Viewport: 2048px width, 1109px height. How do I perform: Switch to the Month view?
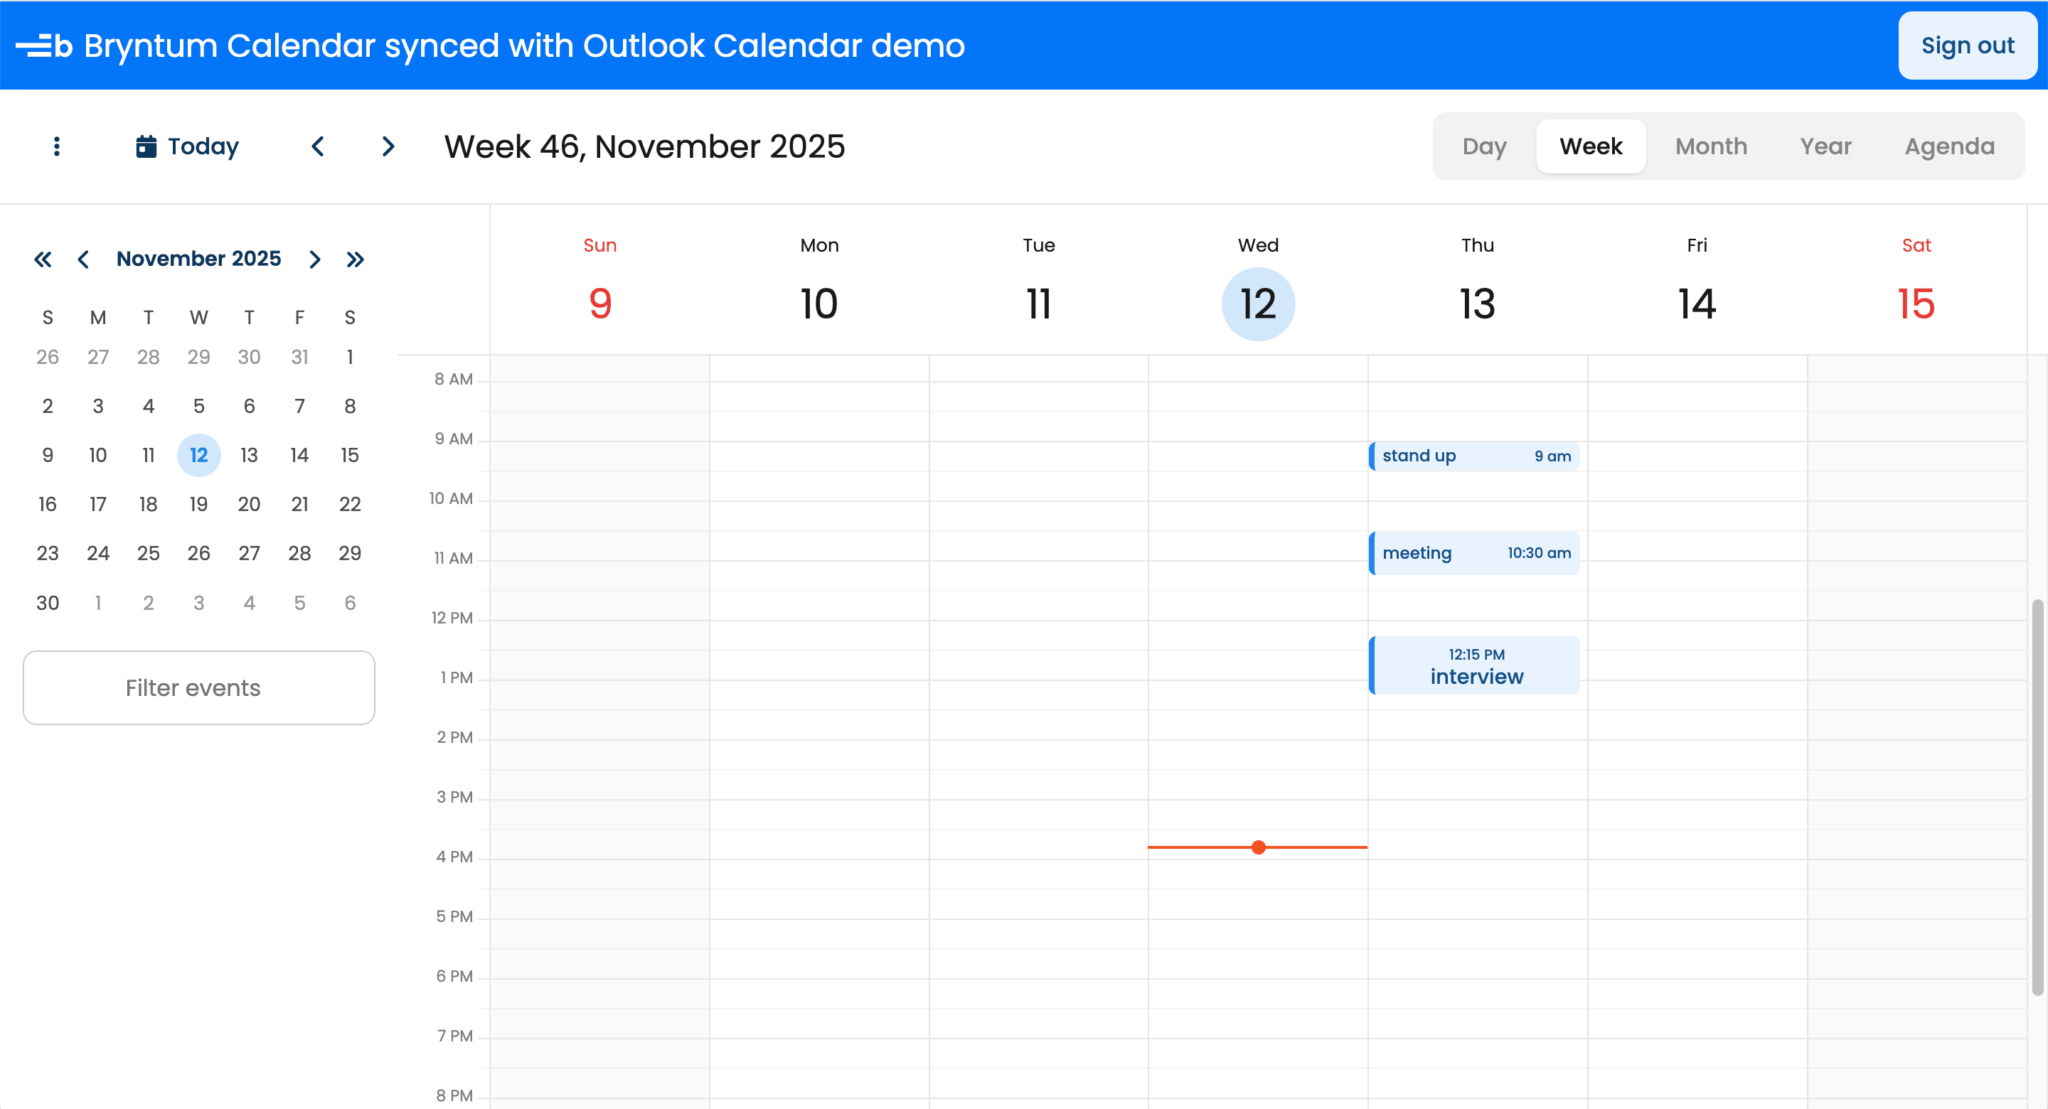point(1711,147)
